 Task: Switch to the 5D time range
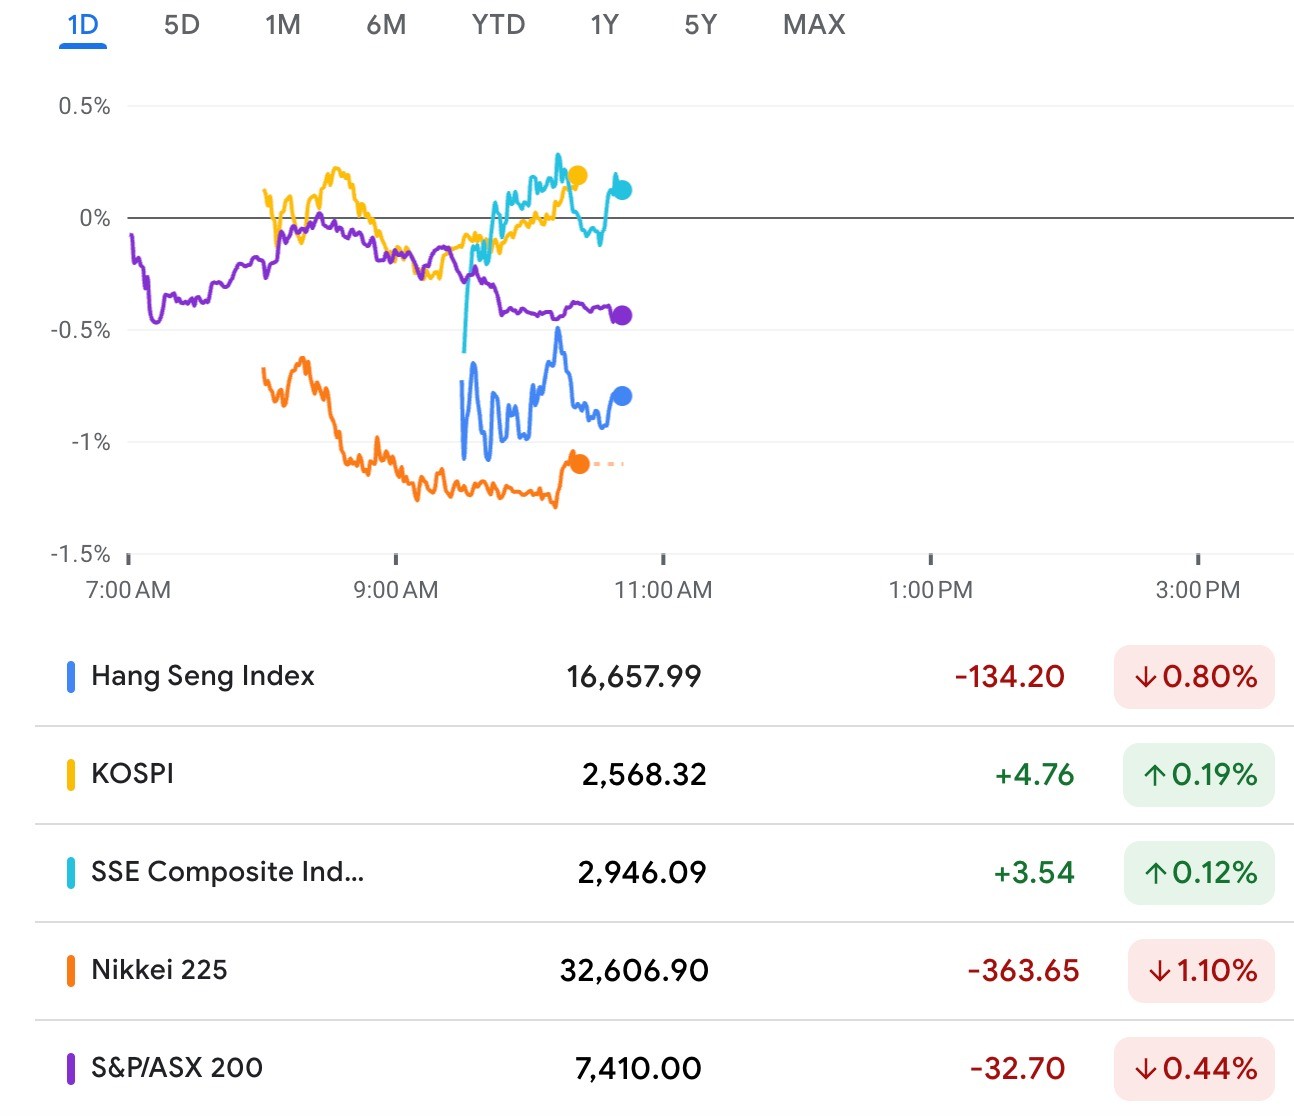[181, 24]
